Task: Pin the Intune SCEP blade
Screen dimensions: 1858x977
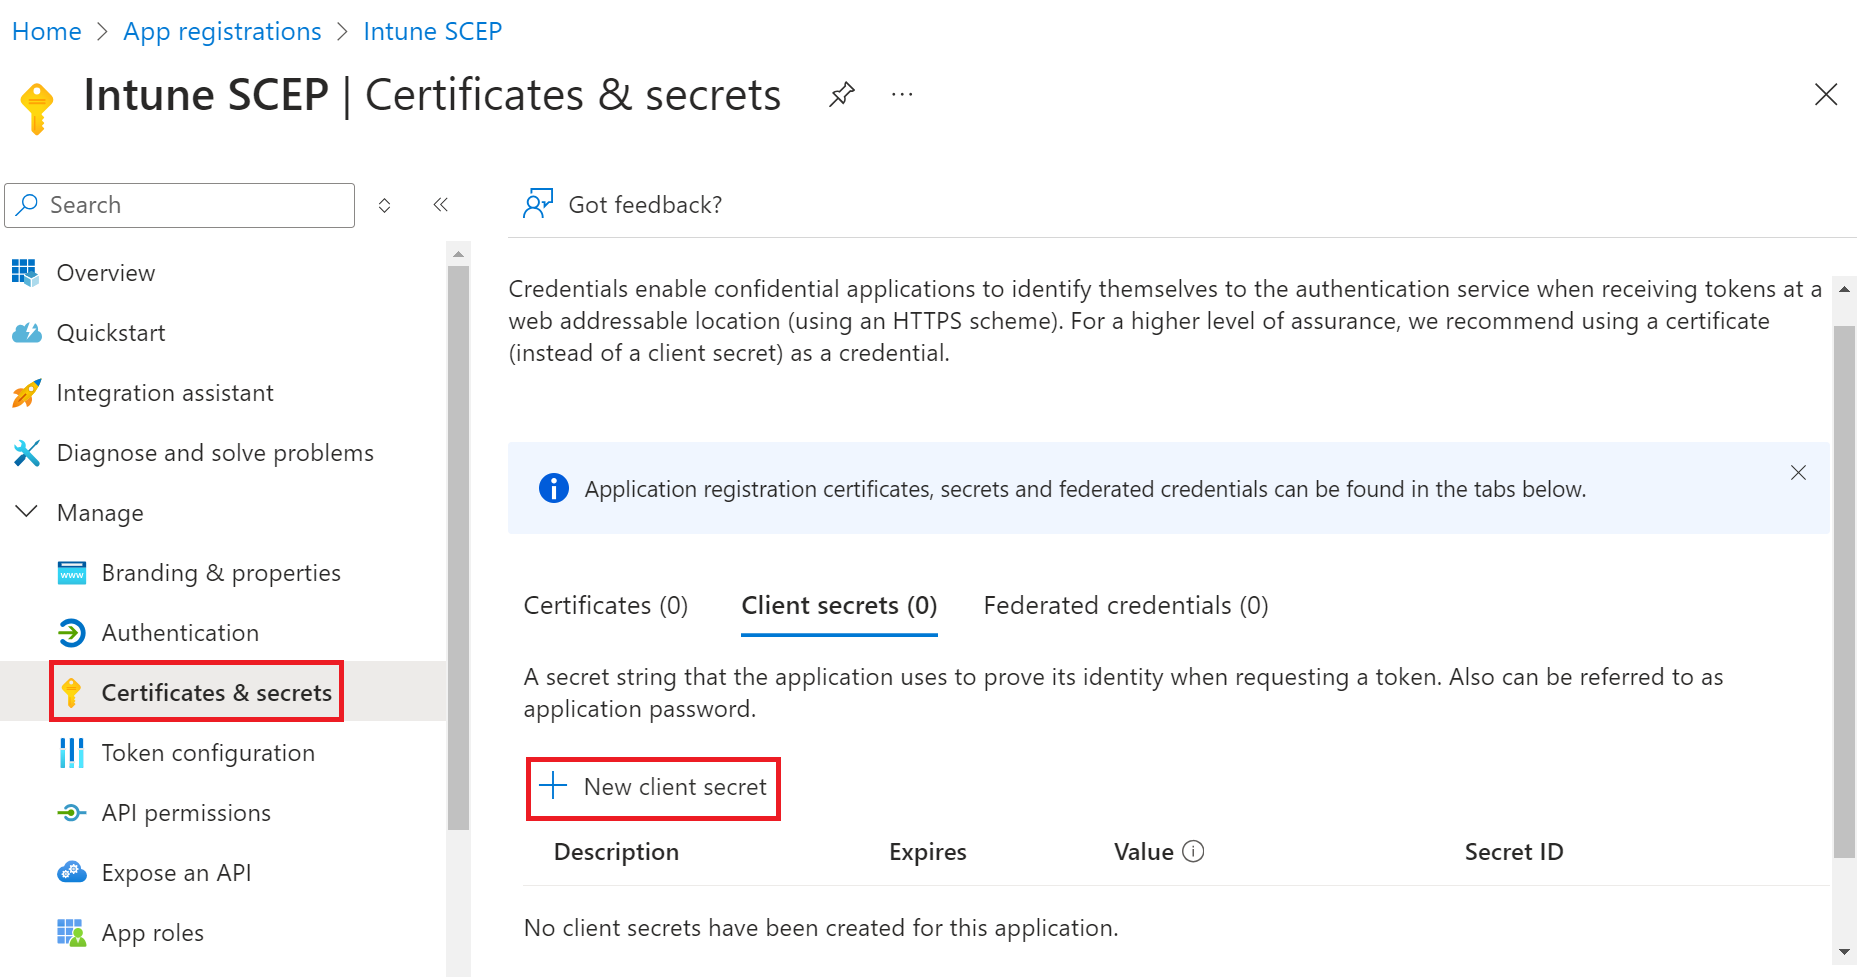Action: coord(841,95)
